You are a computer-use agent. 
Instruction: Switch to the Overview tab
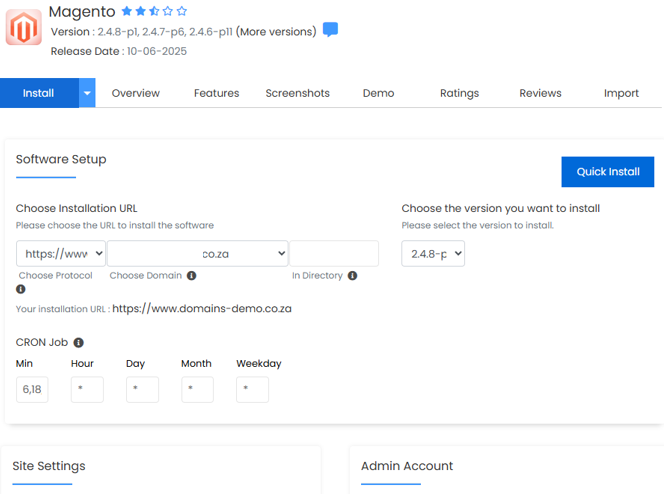136,93
